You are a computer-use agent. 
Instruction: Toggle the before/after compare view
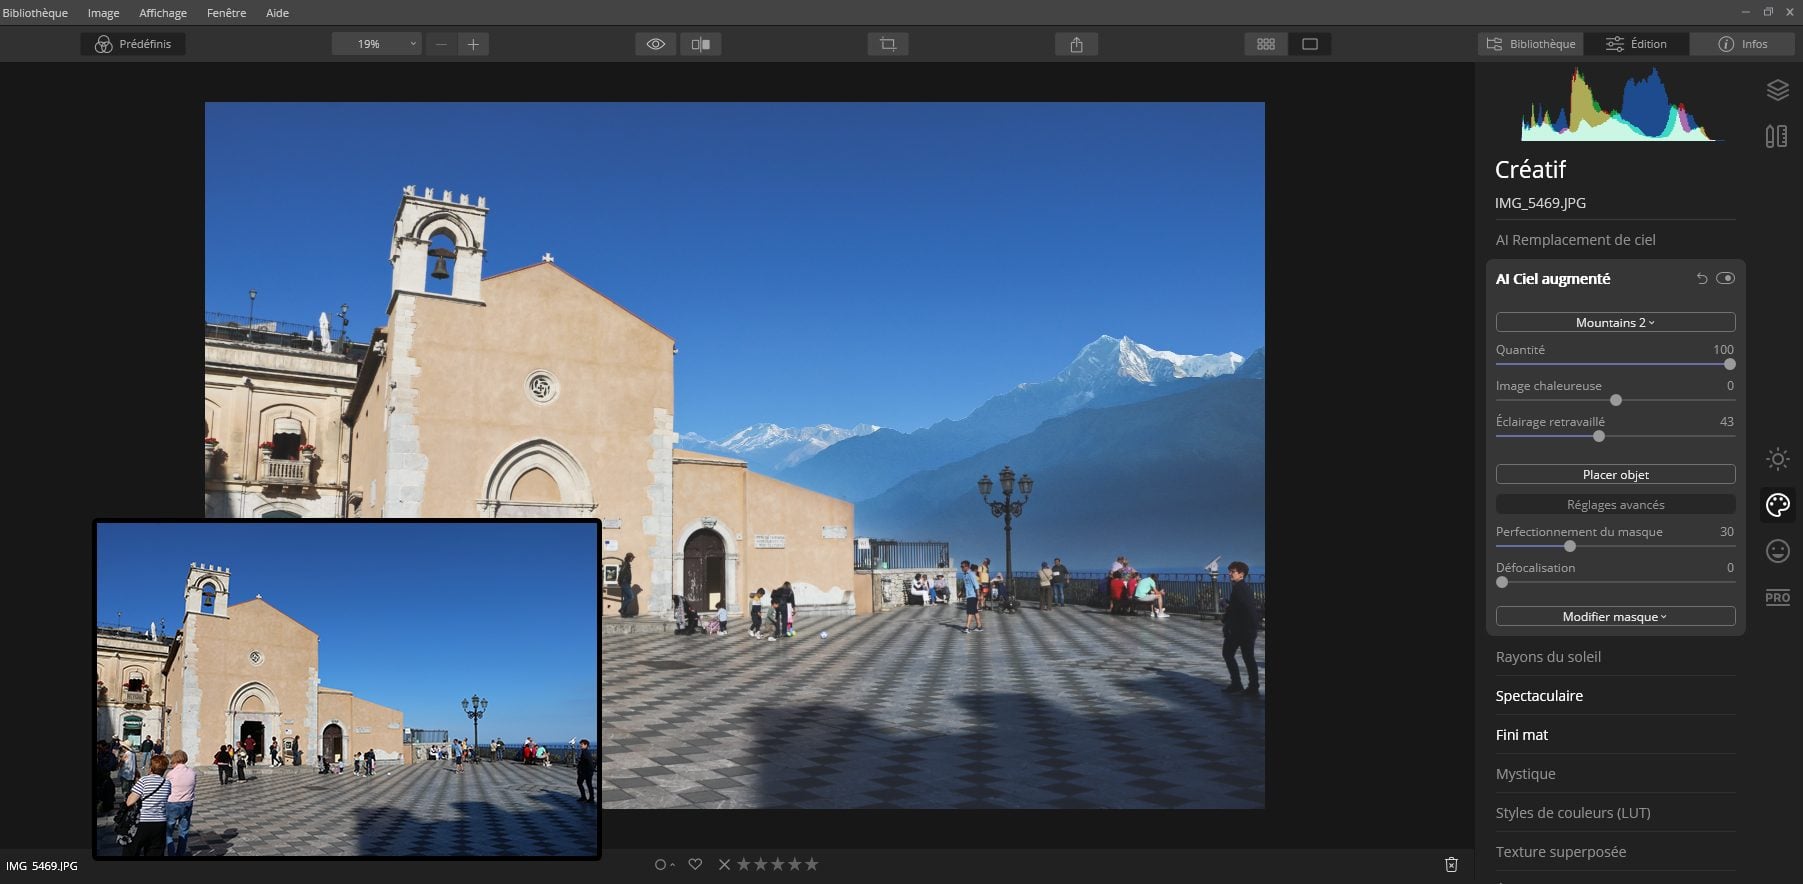click(x=701, y=44)
